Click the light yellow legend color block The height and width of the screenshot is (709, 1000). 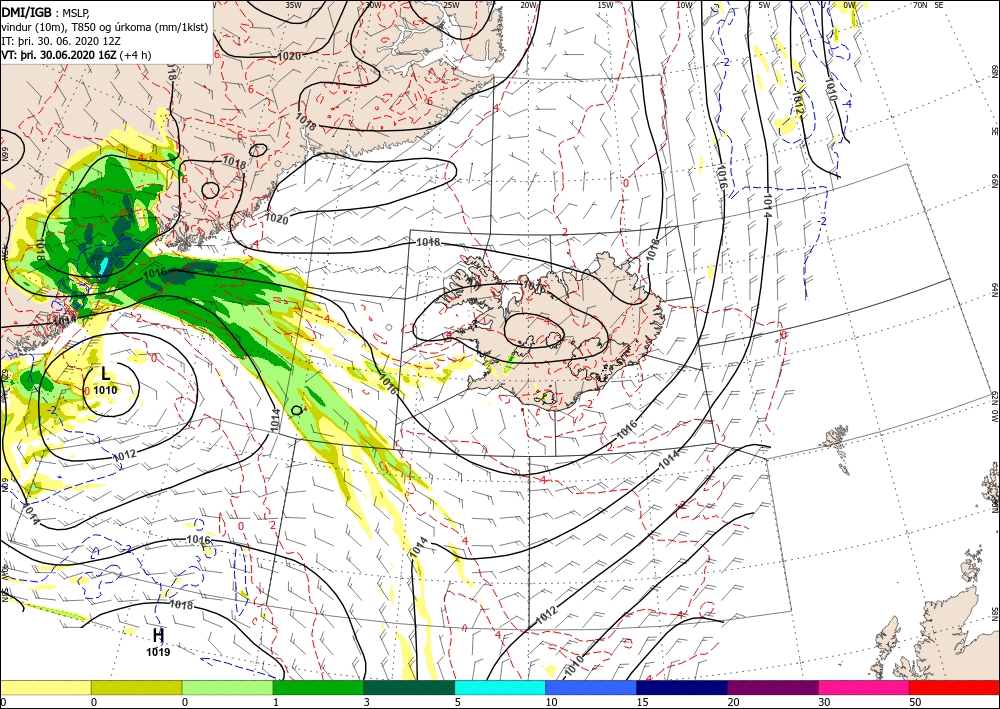coord(45,687)
